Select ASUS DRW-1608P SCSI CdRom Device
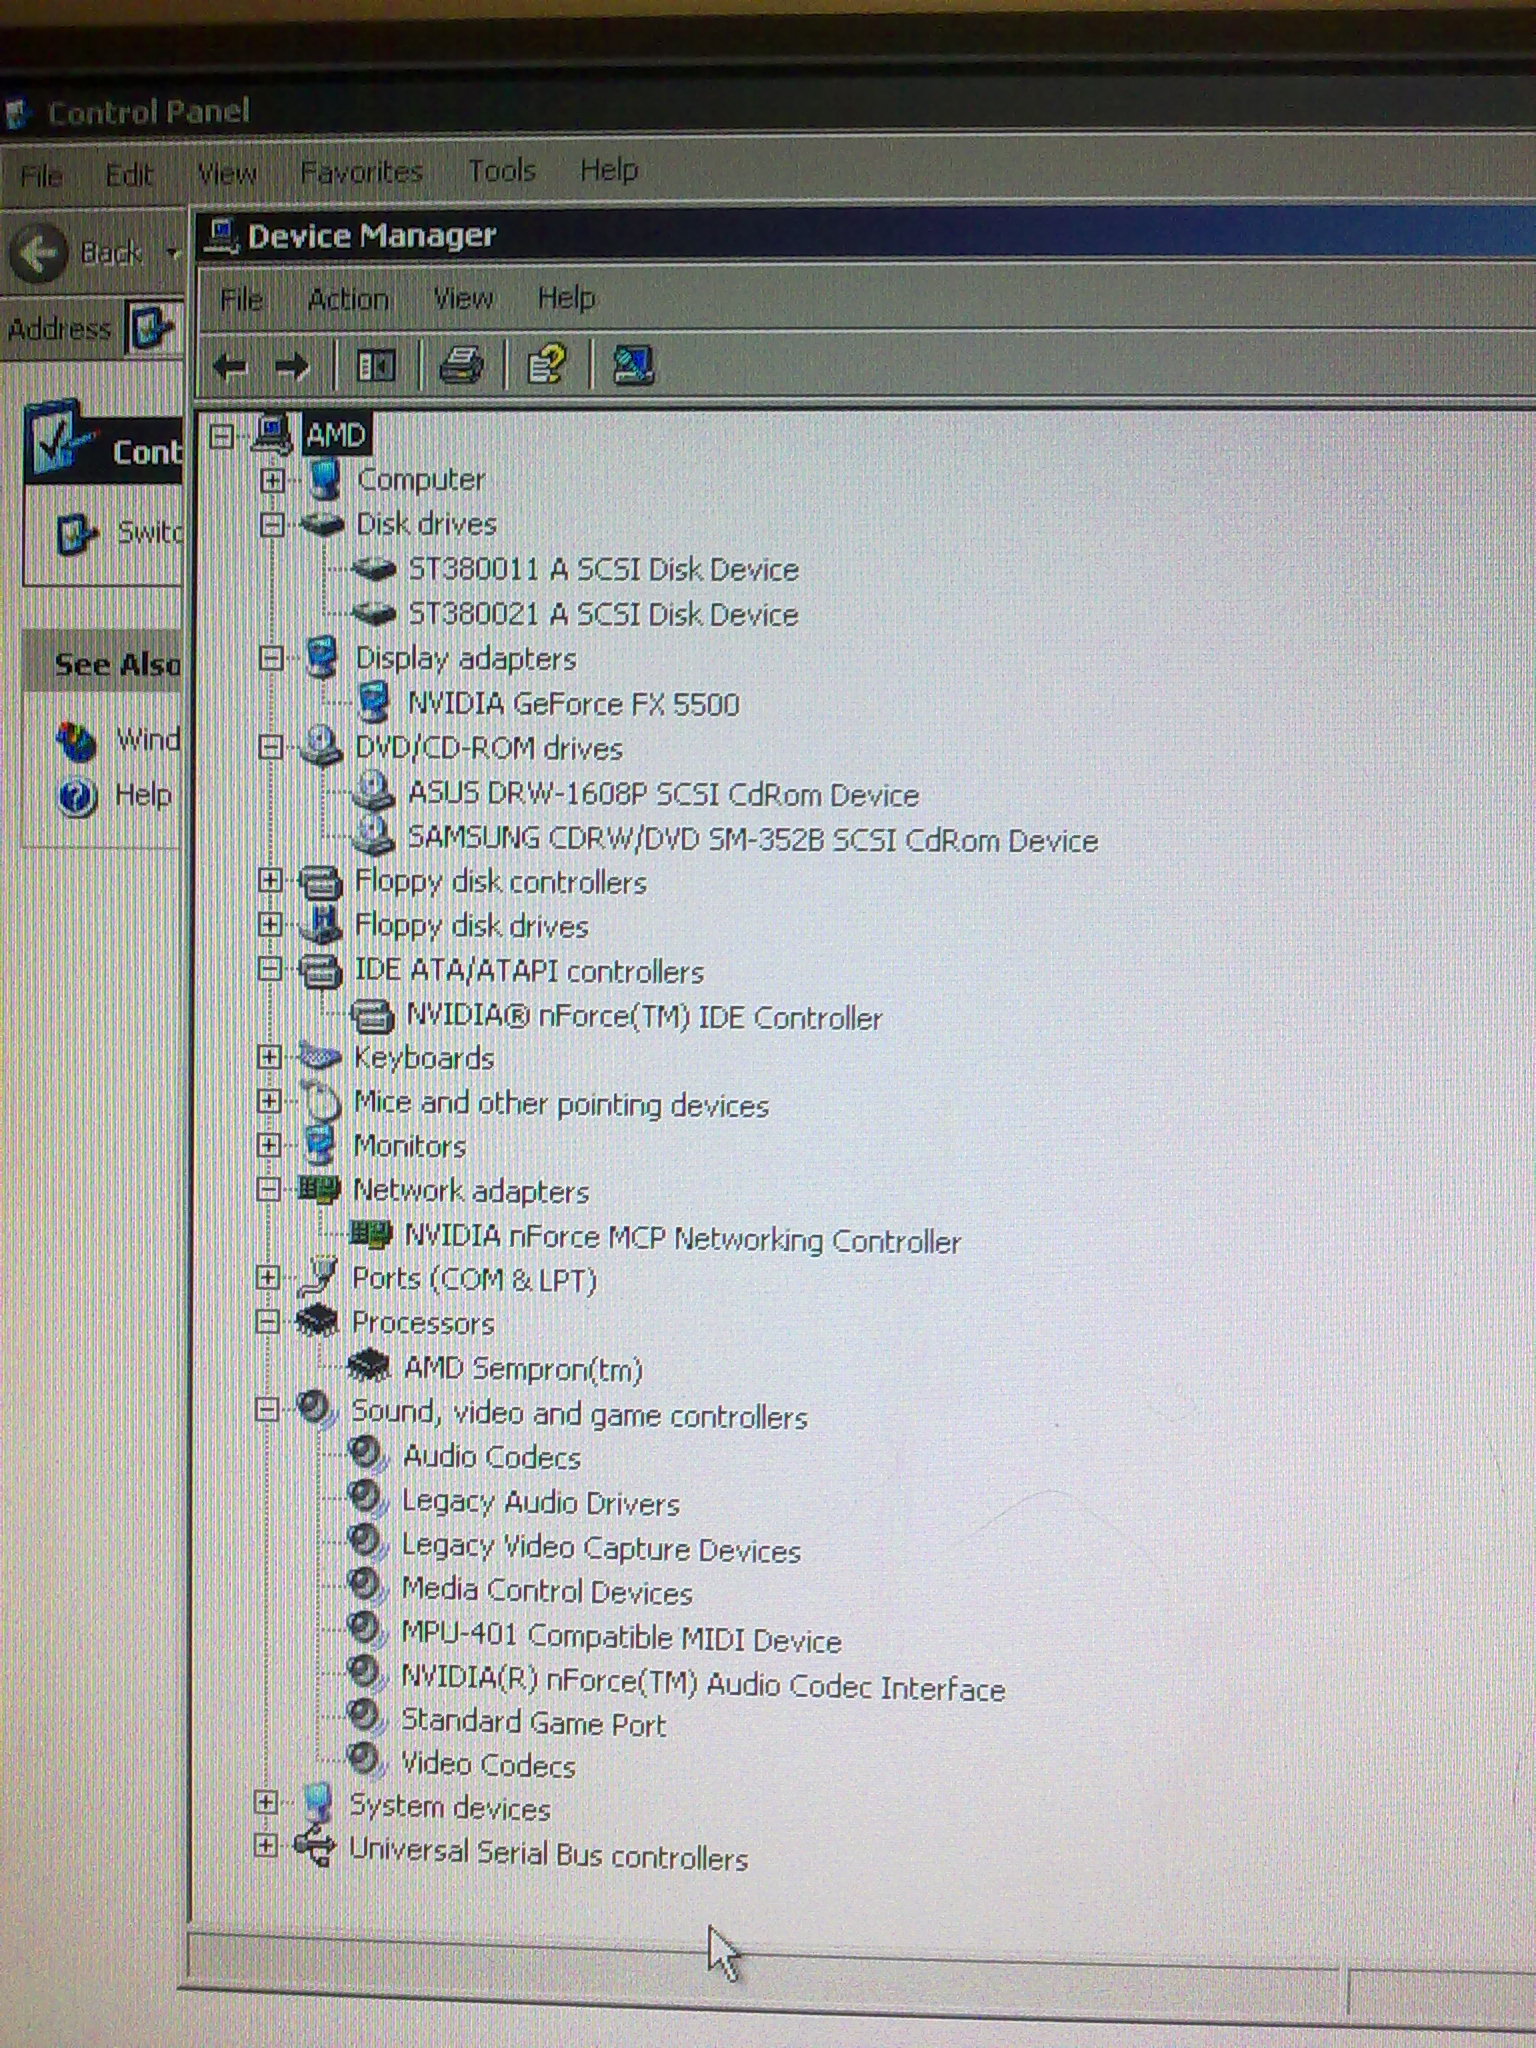The image size is (1536, 2048). coord(663,795)
